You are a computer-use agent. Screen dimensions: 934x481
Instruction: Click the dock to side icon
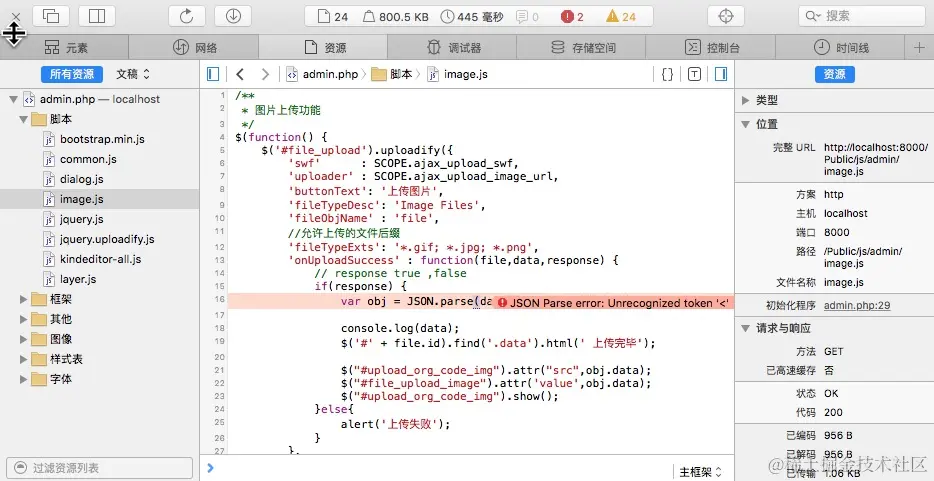pos(96,16)
